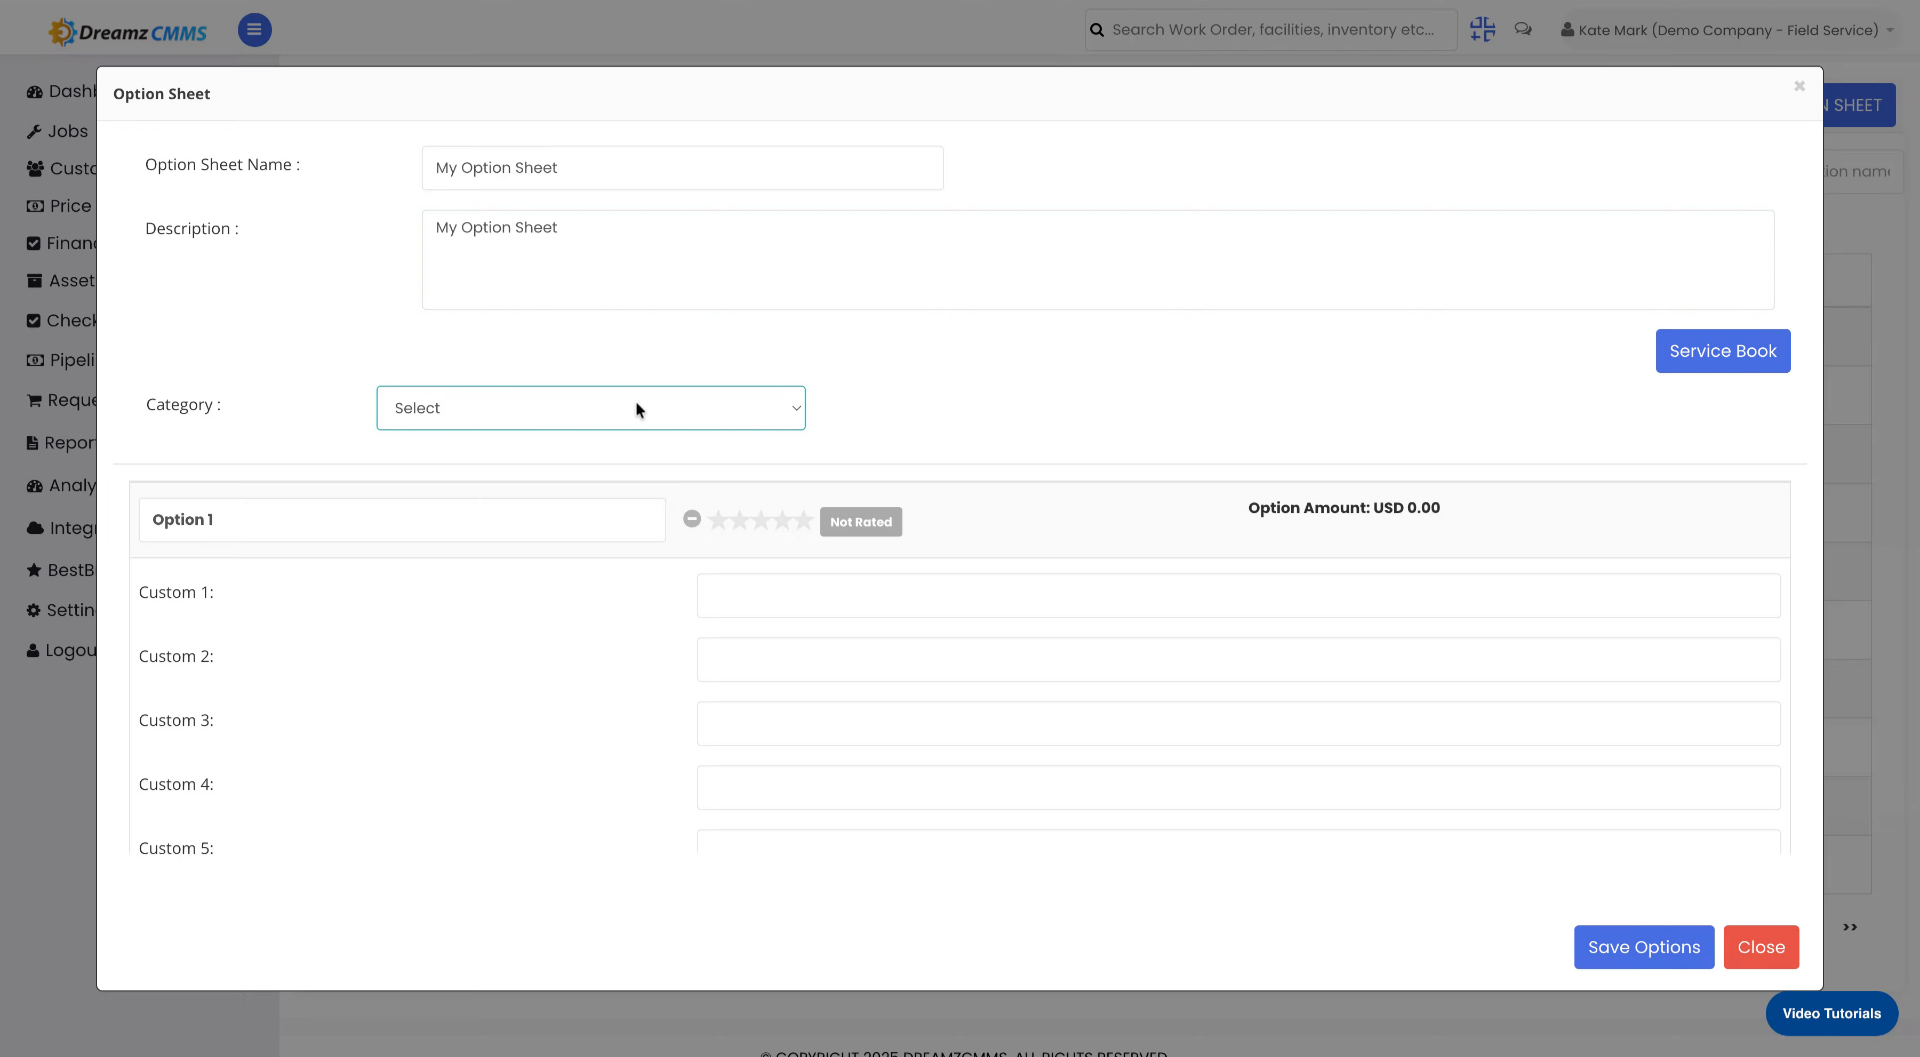
Task: Open the Service Book
Action: pos(1722,351)
